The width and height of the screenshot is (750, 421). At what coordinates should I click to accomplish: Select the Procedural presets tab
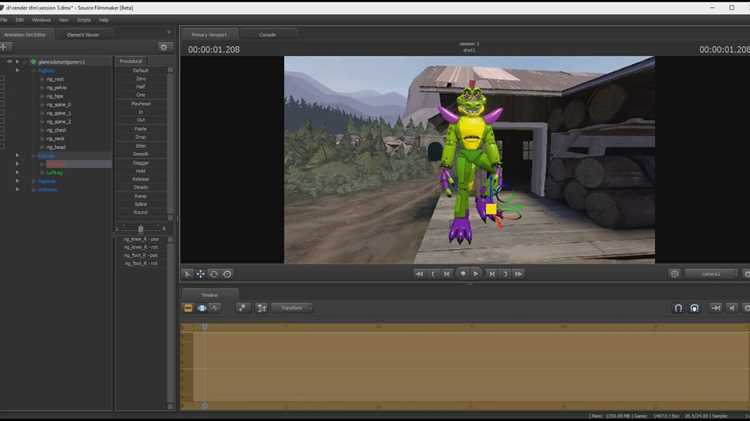tap(131, 61)
